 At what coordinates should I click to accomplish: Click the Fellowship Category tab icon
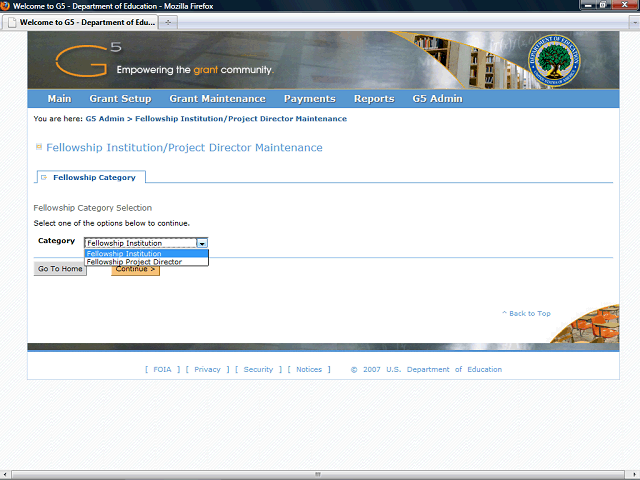click(x=44, y=178)
